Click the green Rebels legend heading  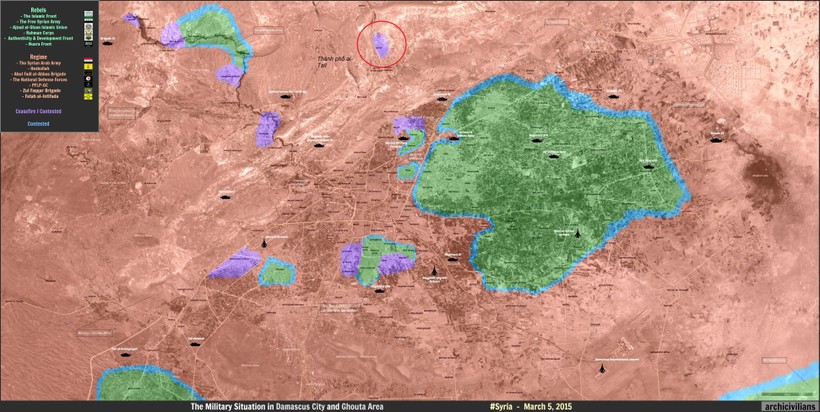[38, 10]
